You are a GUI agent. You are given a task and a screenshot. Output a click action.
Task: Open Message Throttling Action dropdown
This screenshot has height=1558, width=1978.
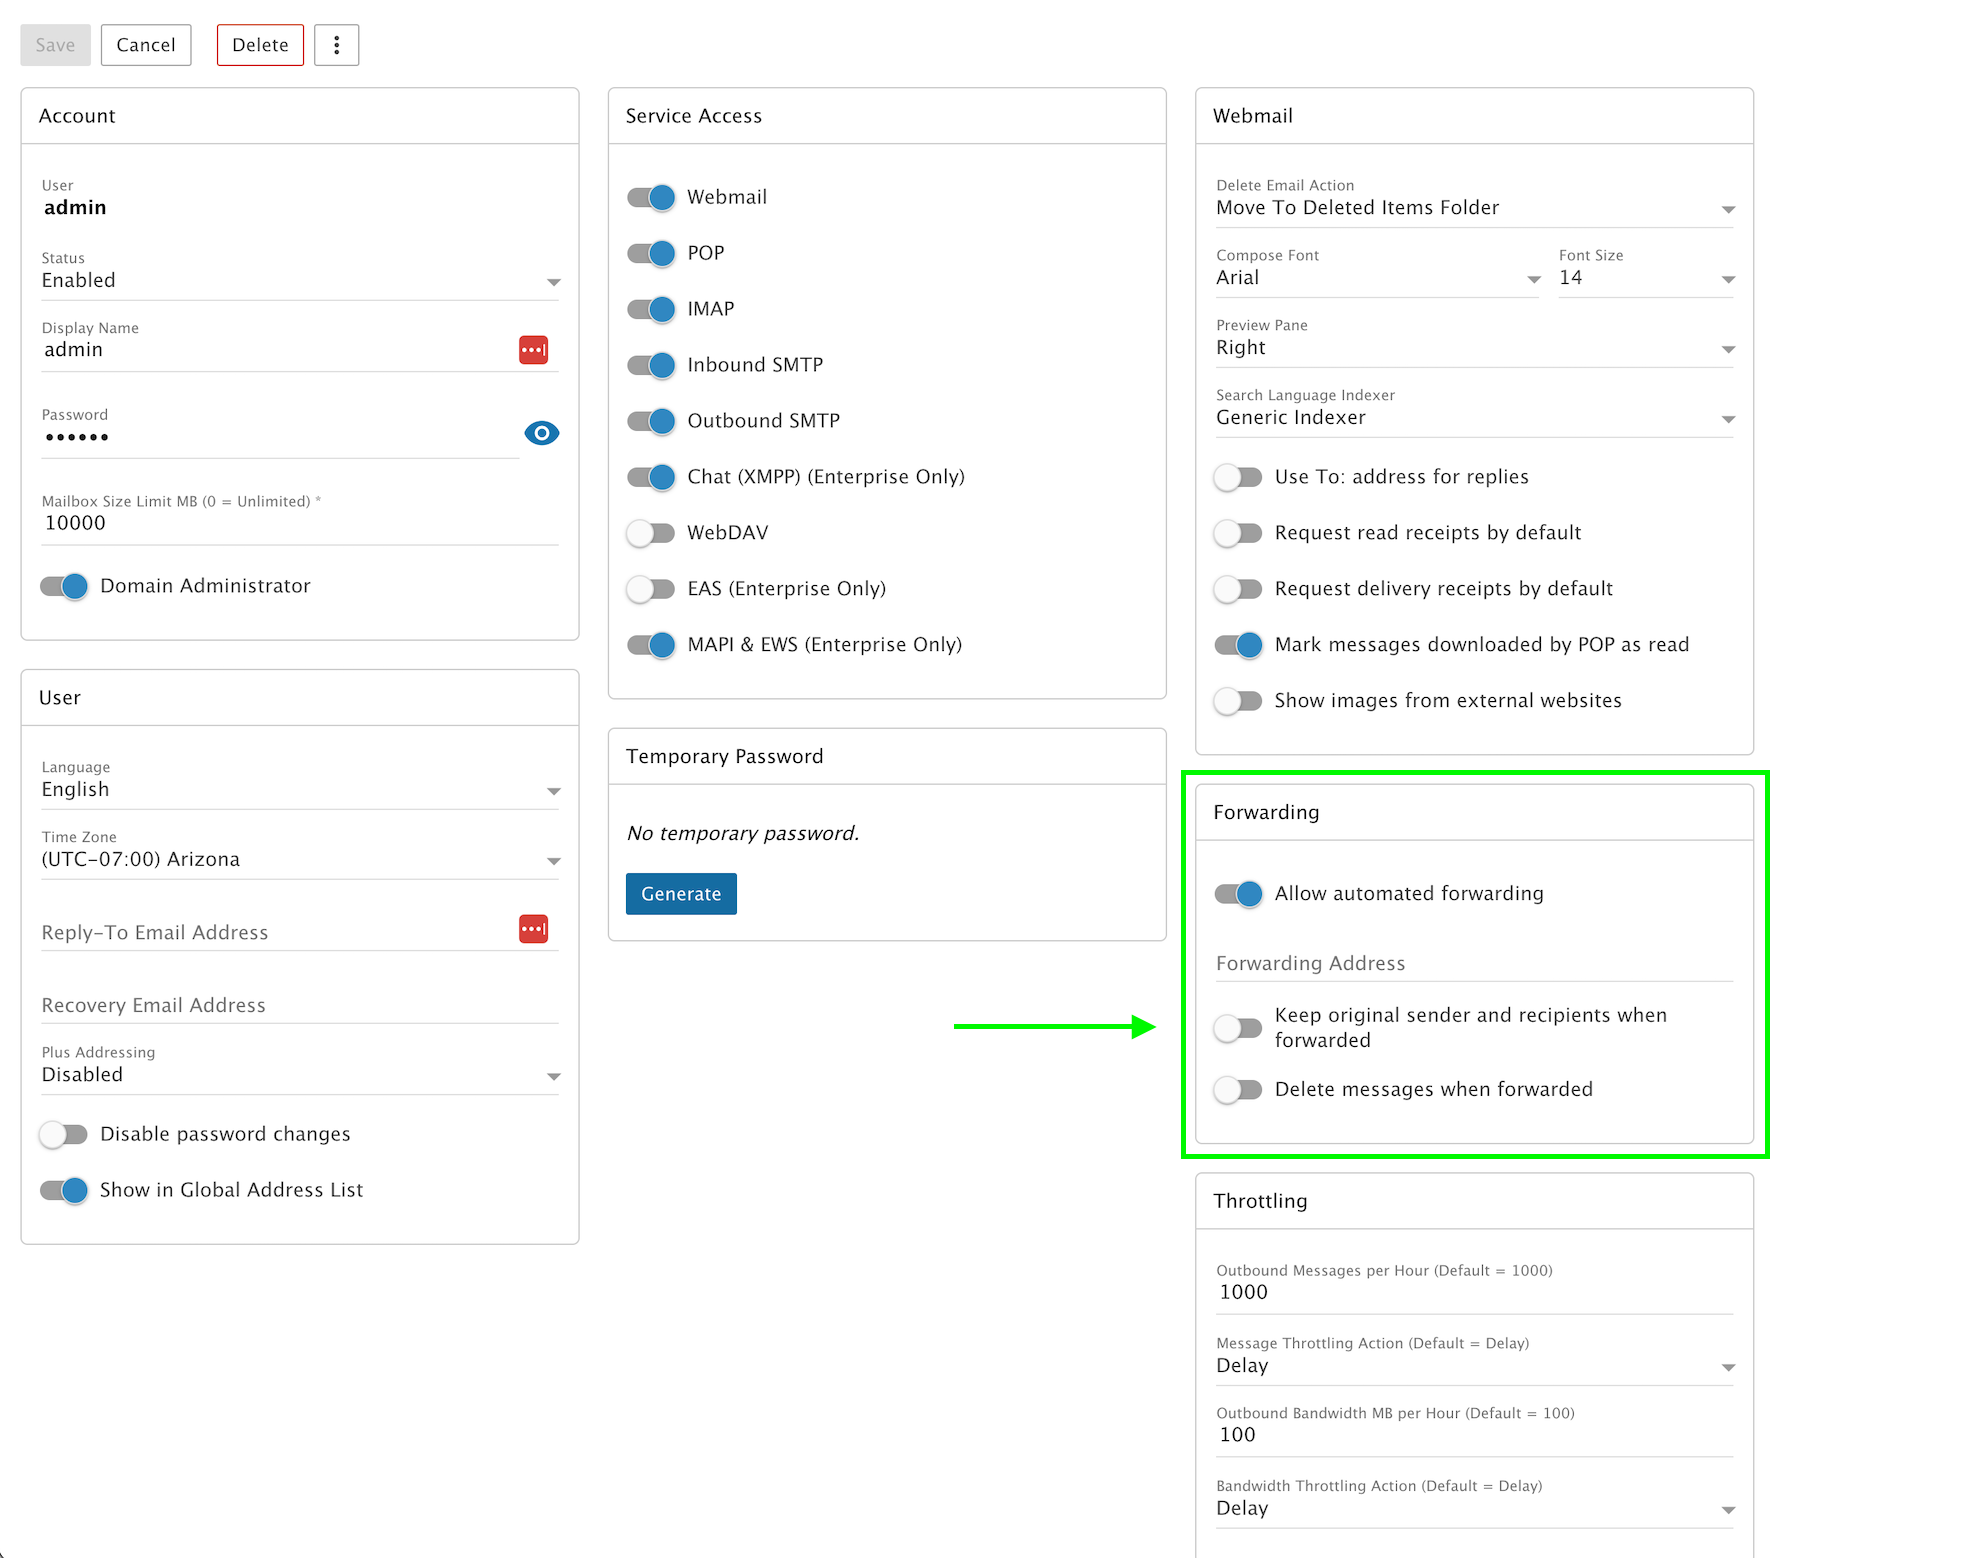1474,1366
